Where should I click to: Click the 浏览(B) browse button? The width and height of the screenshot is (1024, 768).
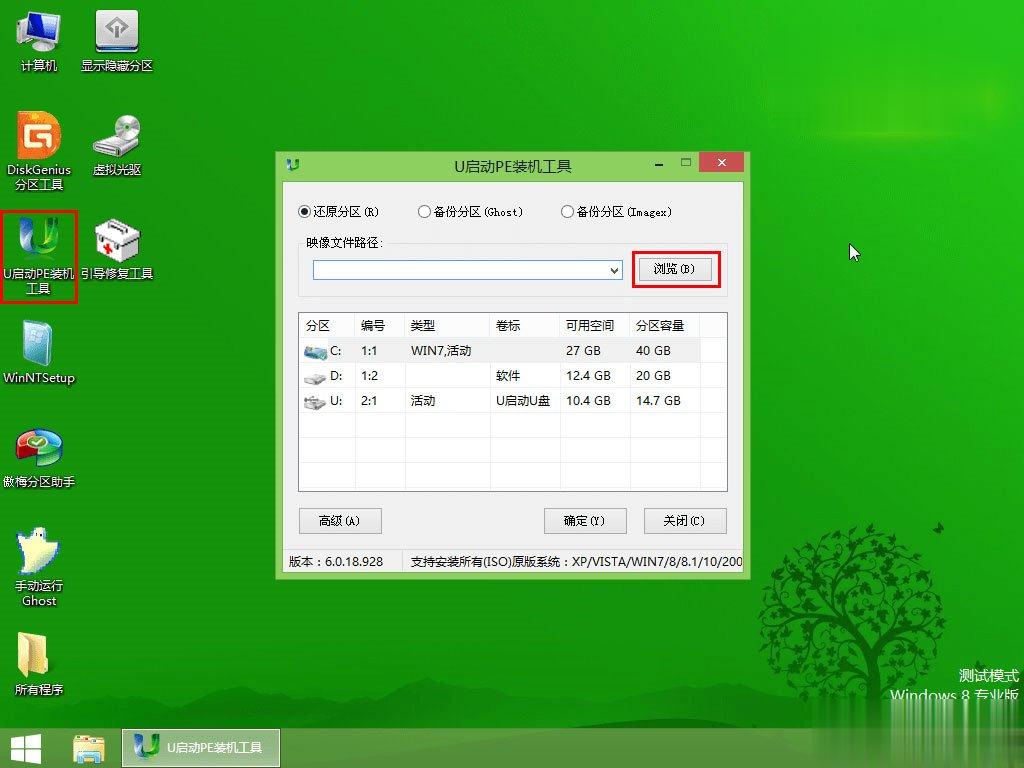pos(675,269)
